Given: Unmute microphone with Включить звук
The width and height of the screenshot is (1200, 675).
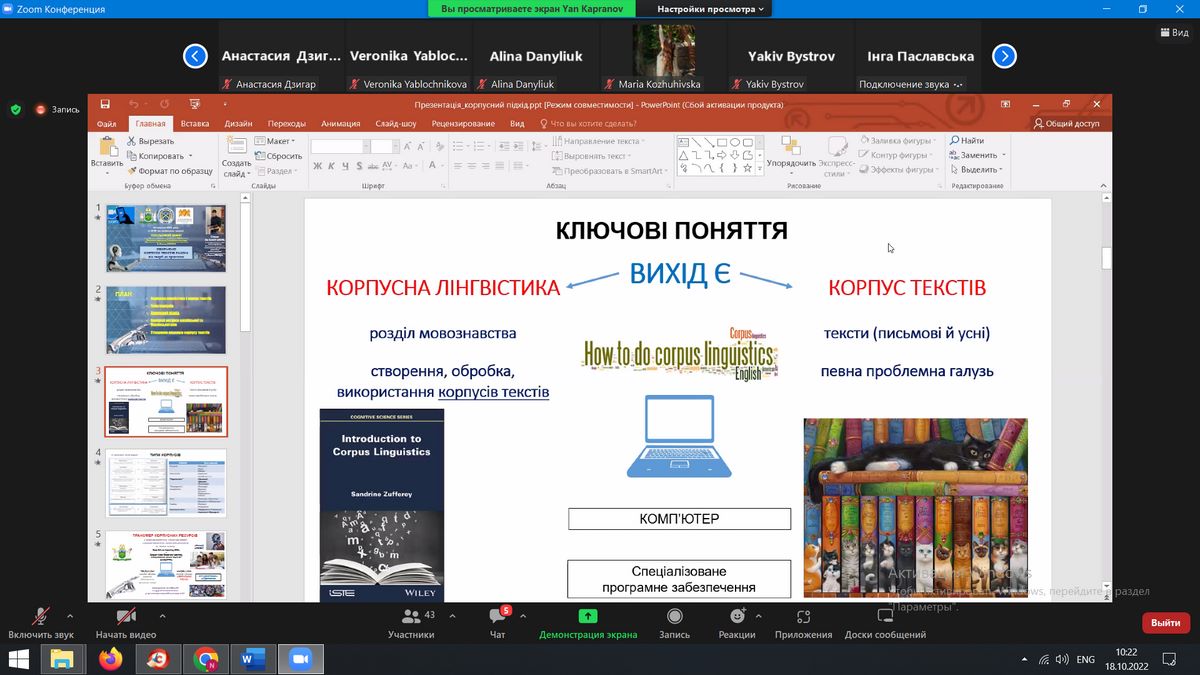Looking at the screenshot, I should (x=41, y=617).
